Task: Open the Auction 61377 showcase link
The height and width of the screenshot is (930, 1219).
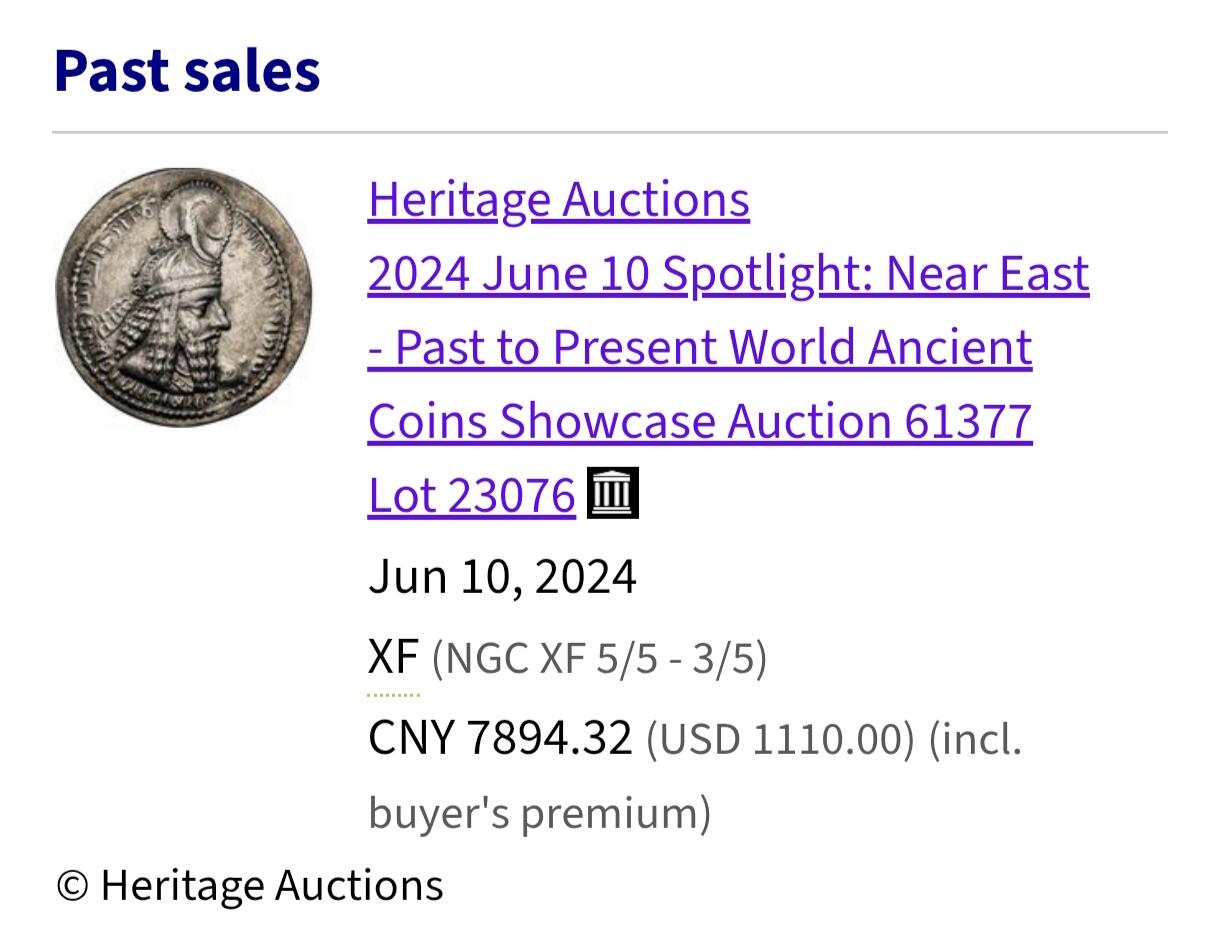Action: [700, 420]
